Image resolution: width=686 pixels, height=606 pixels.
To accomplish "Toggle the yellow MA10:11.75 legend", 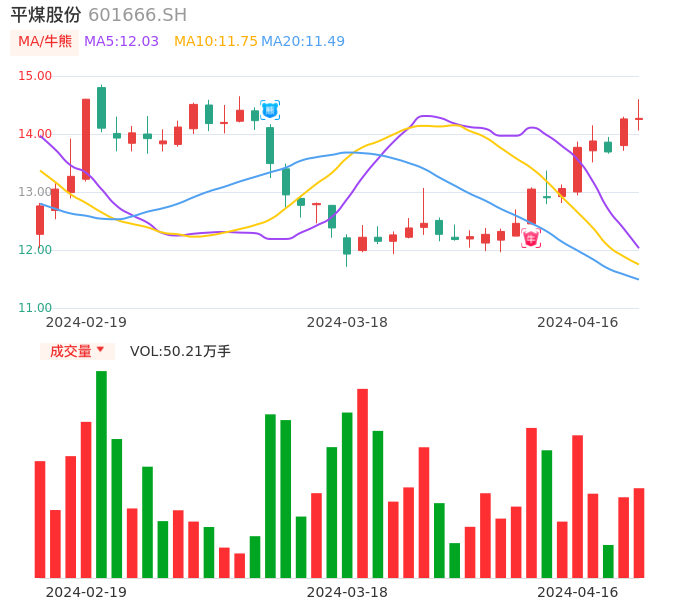I will pyautogui.click(x=215, y=42).
